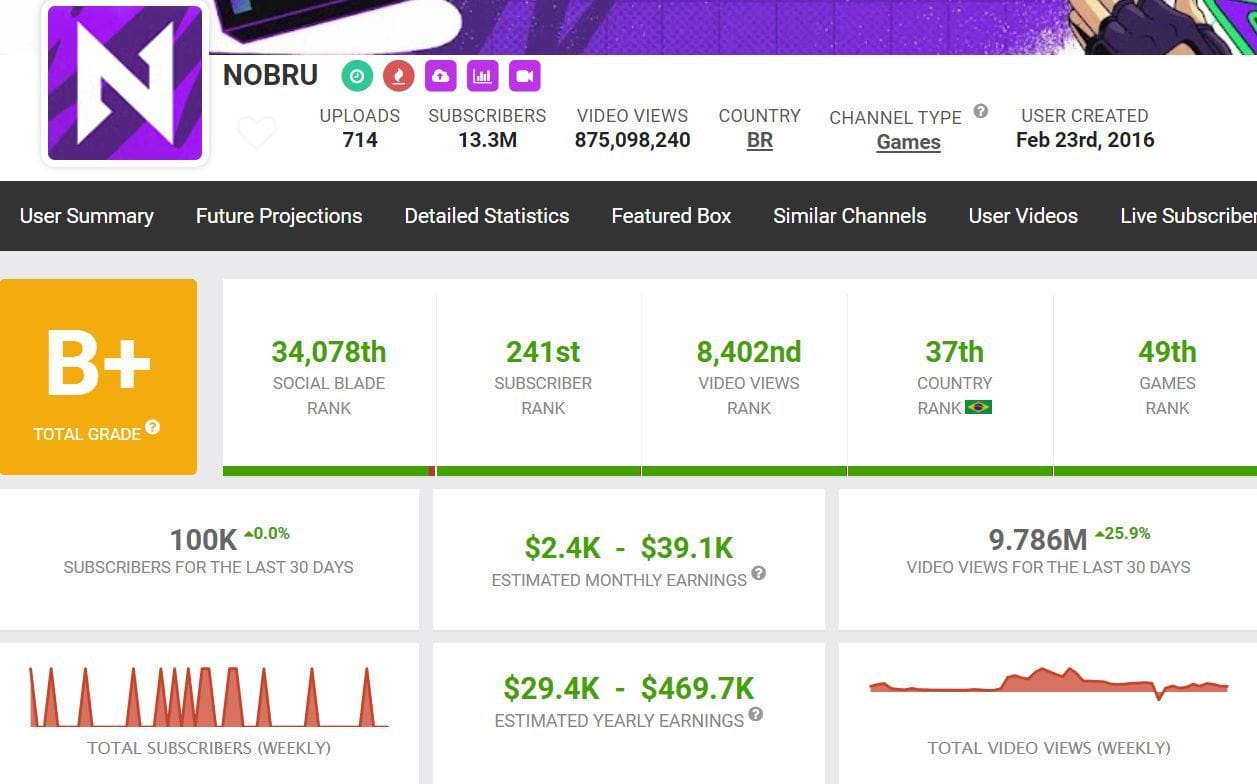Open the User Videos tab
Viewport: 1257px width, 784px height.
pyautogui.click(x=1023, y=216)
